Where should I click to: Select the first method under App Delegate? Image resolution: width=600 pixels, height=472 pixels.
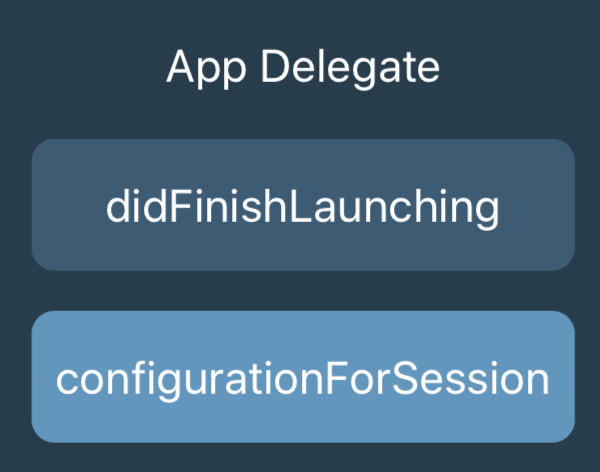click(303, 205)
